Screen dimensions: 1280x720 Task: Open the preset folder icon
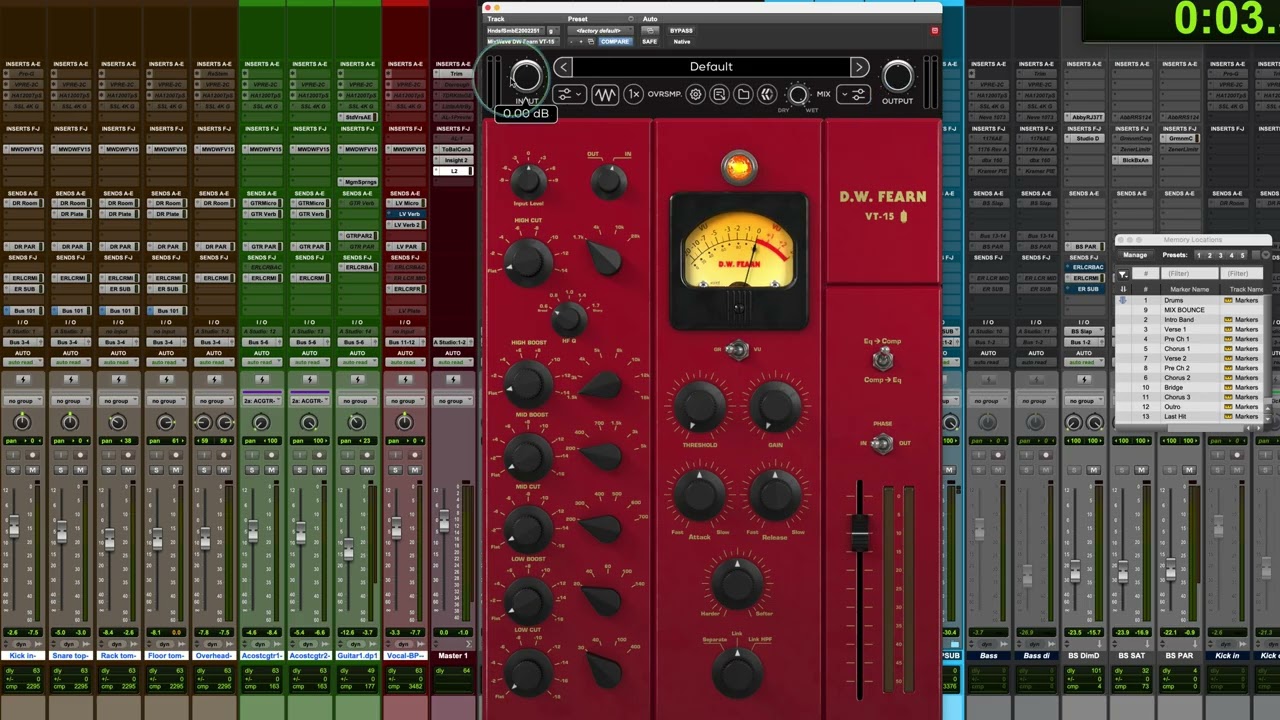point(743,95)
